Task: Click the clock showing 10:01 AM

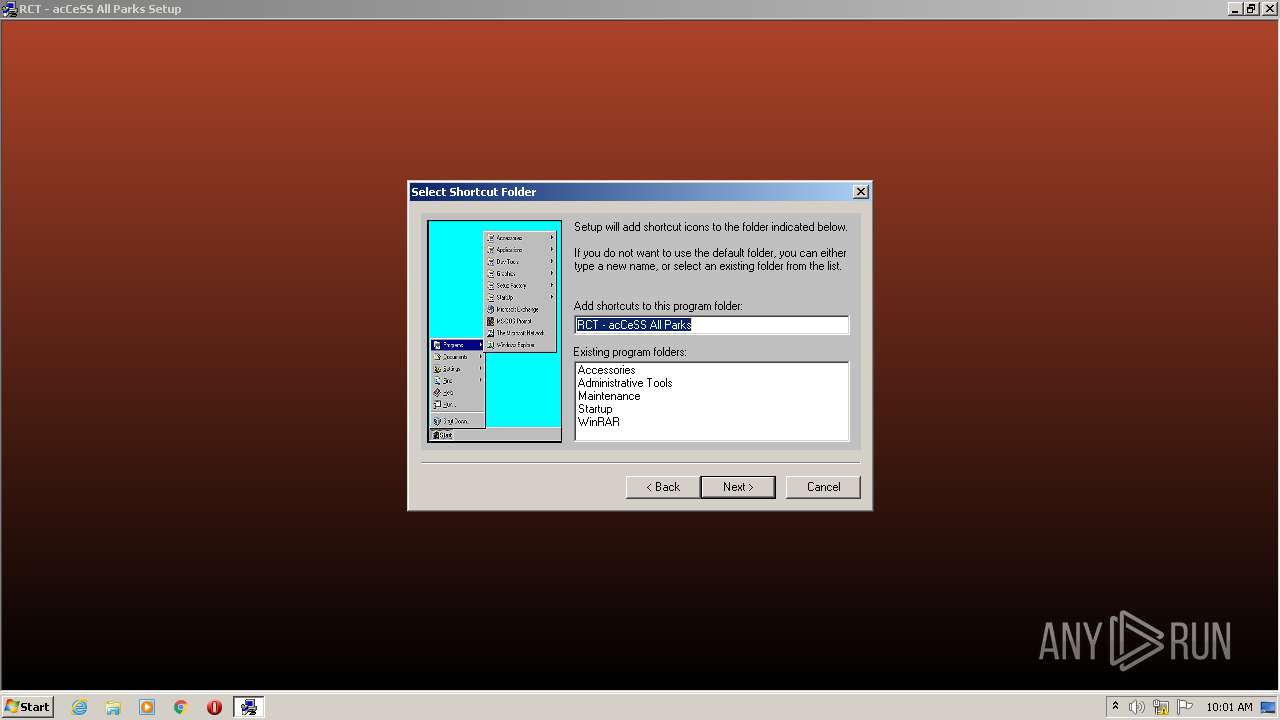Action: coord(1229,707)
